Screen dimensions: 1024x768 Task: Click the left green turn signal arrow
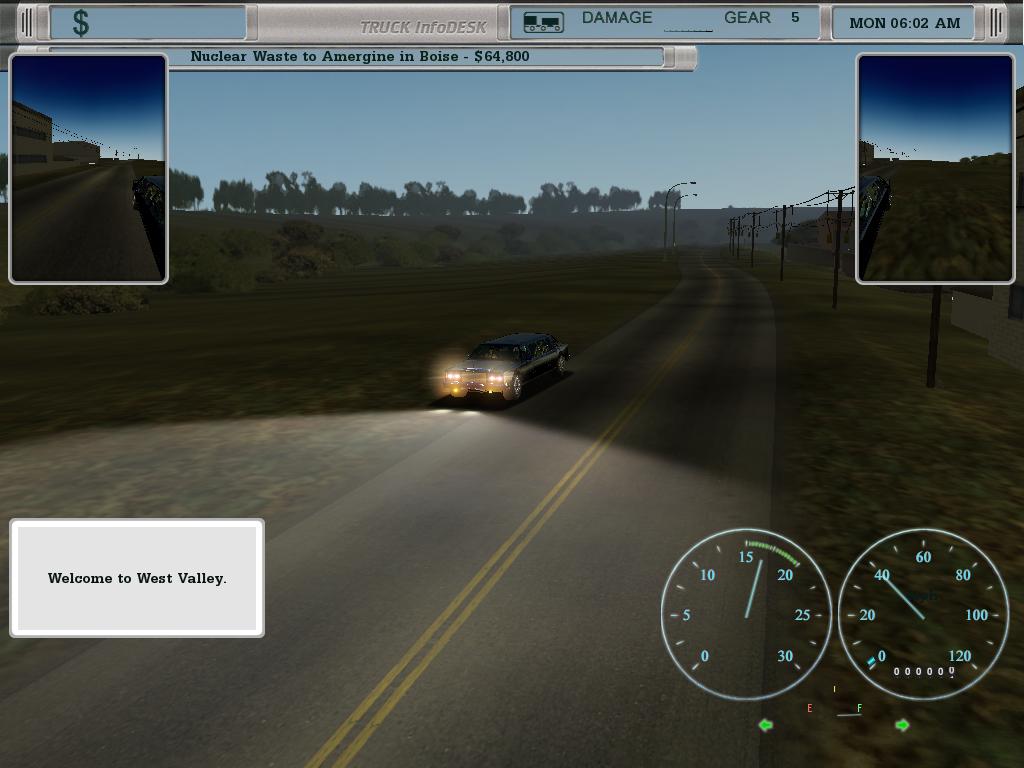point(765,725)
